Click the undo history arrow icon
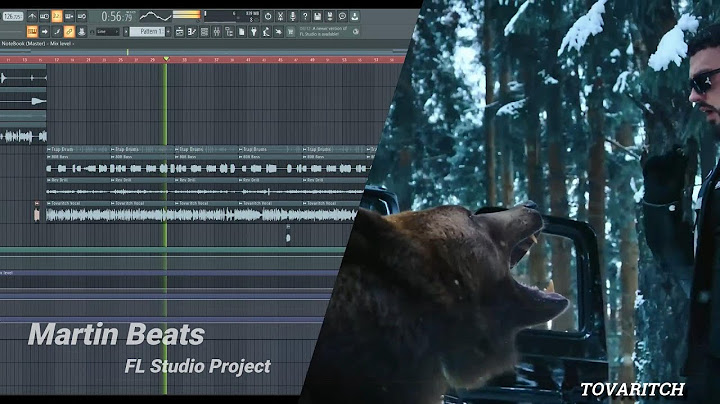Image resolution: width=720 pixels, height=404 pixels. tap(279, 32)
